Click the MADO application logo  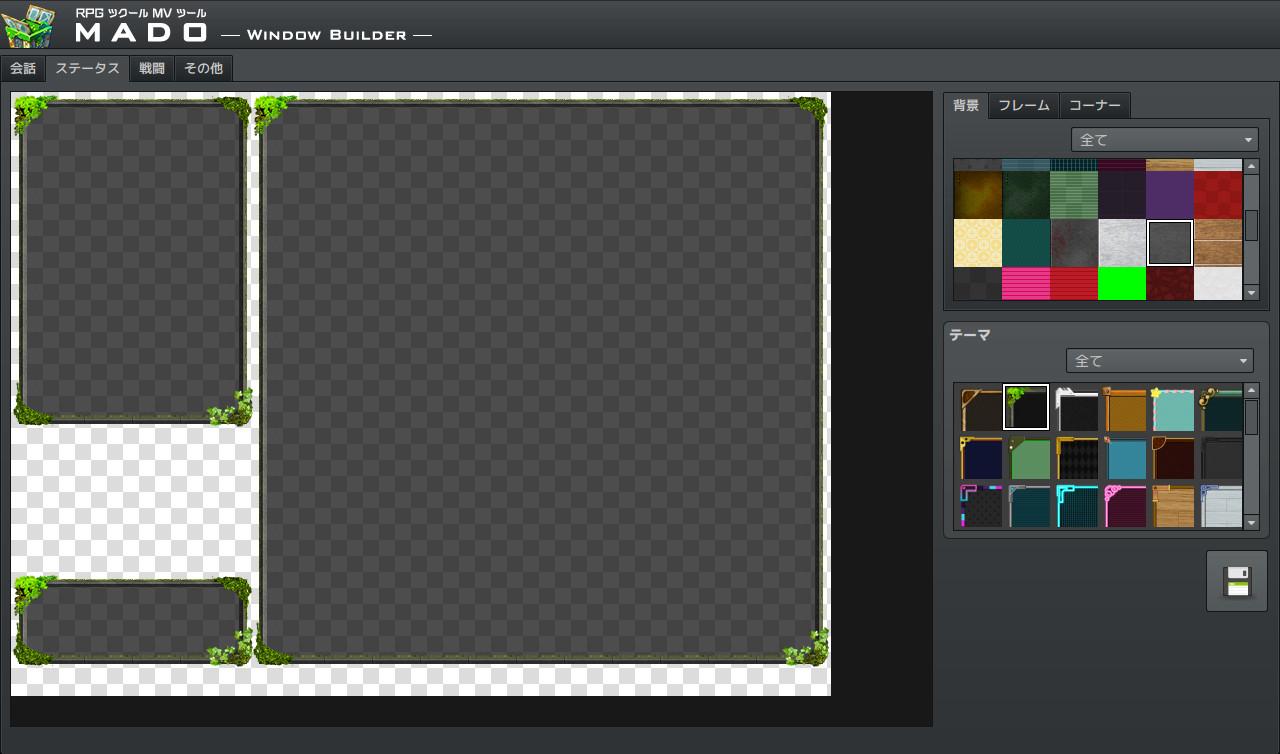[x=30, y=25]
